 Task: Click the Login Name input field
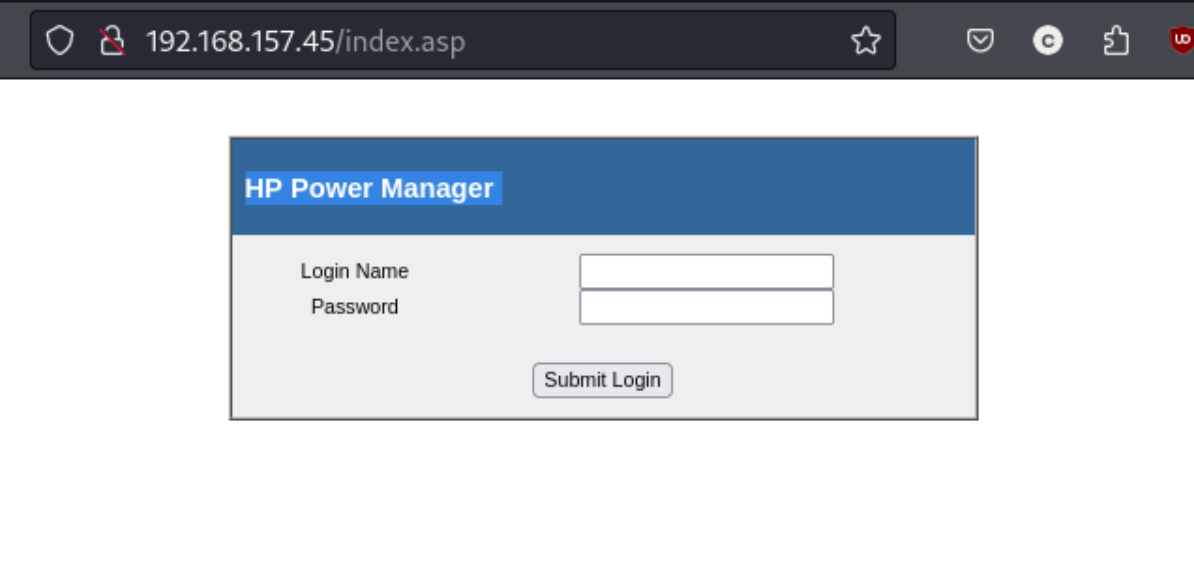coord(707,272)
